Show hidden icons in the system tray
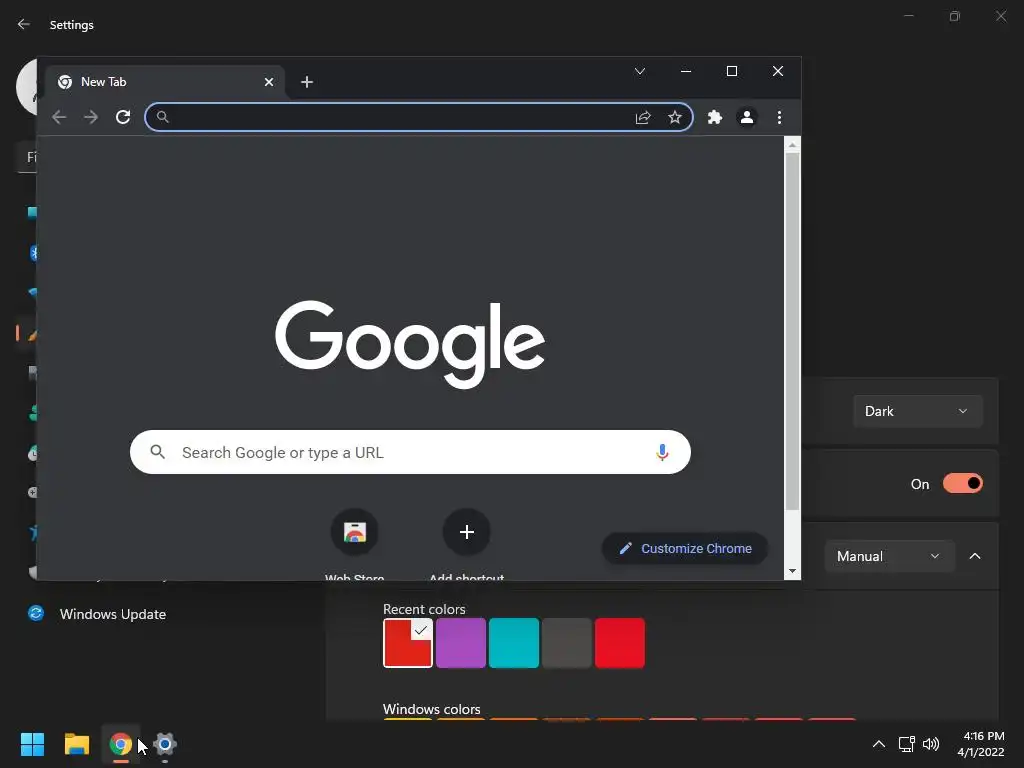 879,744
